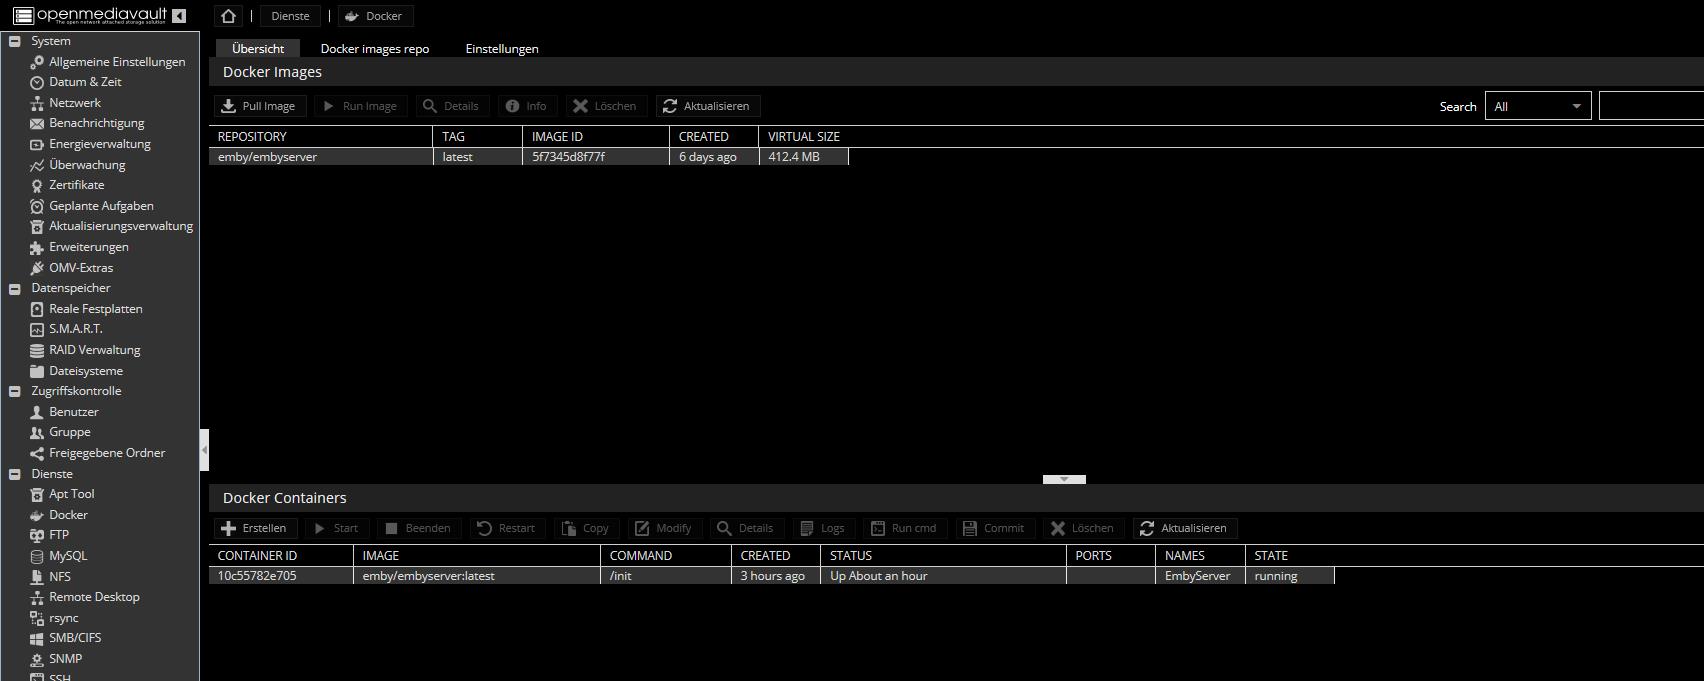Switch to the Docker images repo tab
This screenshot has width=1704, height=681.
coord(375,48)
